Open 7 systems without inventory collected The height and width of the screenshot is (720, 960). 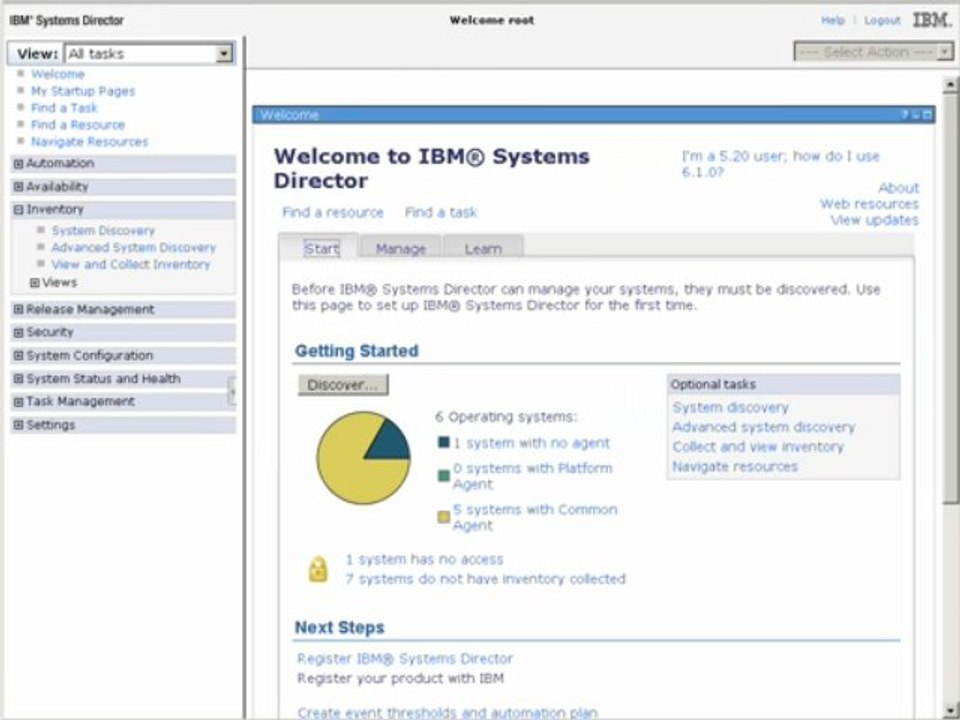[486, 579]
